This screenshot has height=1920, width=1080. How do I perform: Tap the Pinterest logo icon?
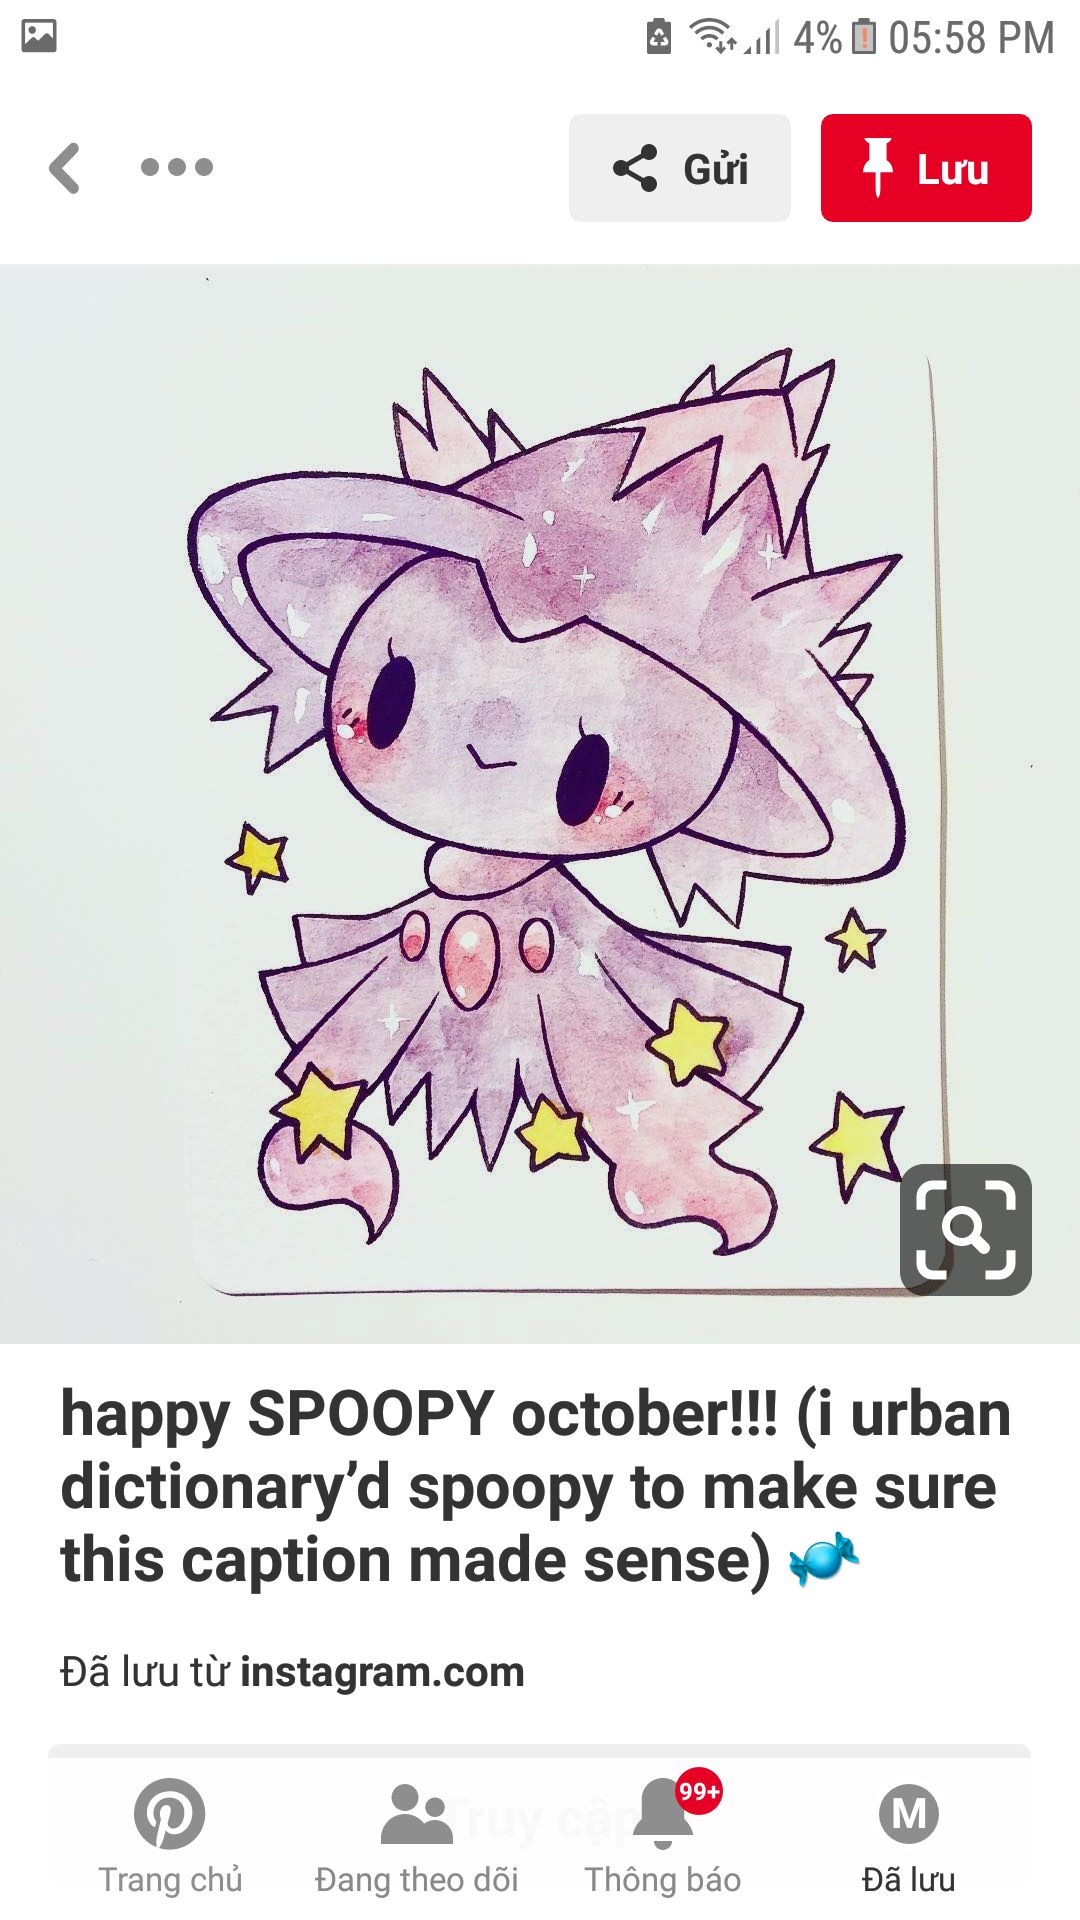(x=170, y=1813)
